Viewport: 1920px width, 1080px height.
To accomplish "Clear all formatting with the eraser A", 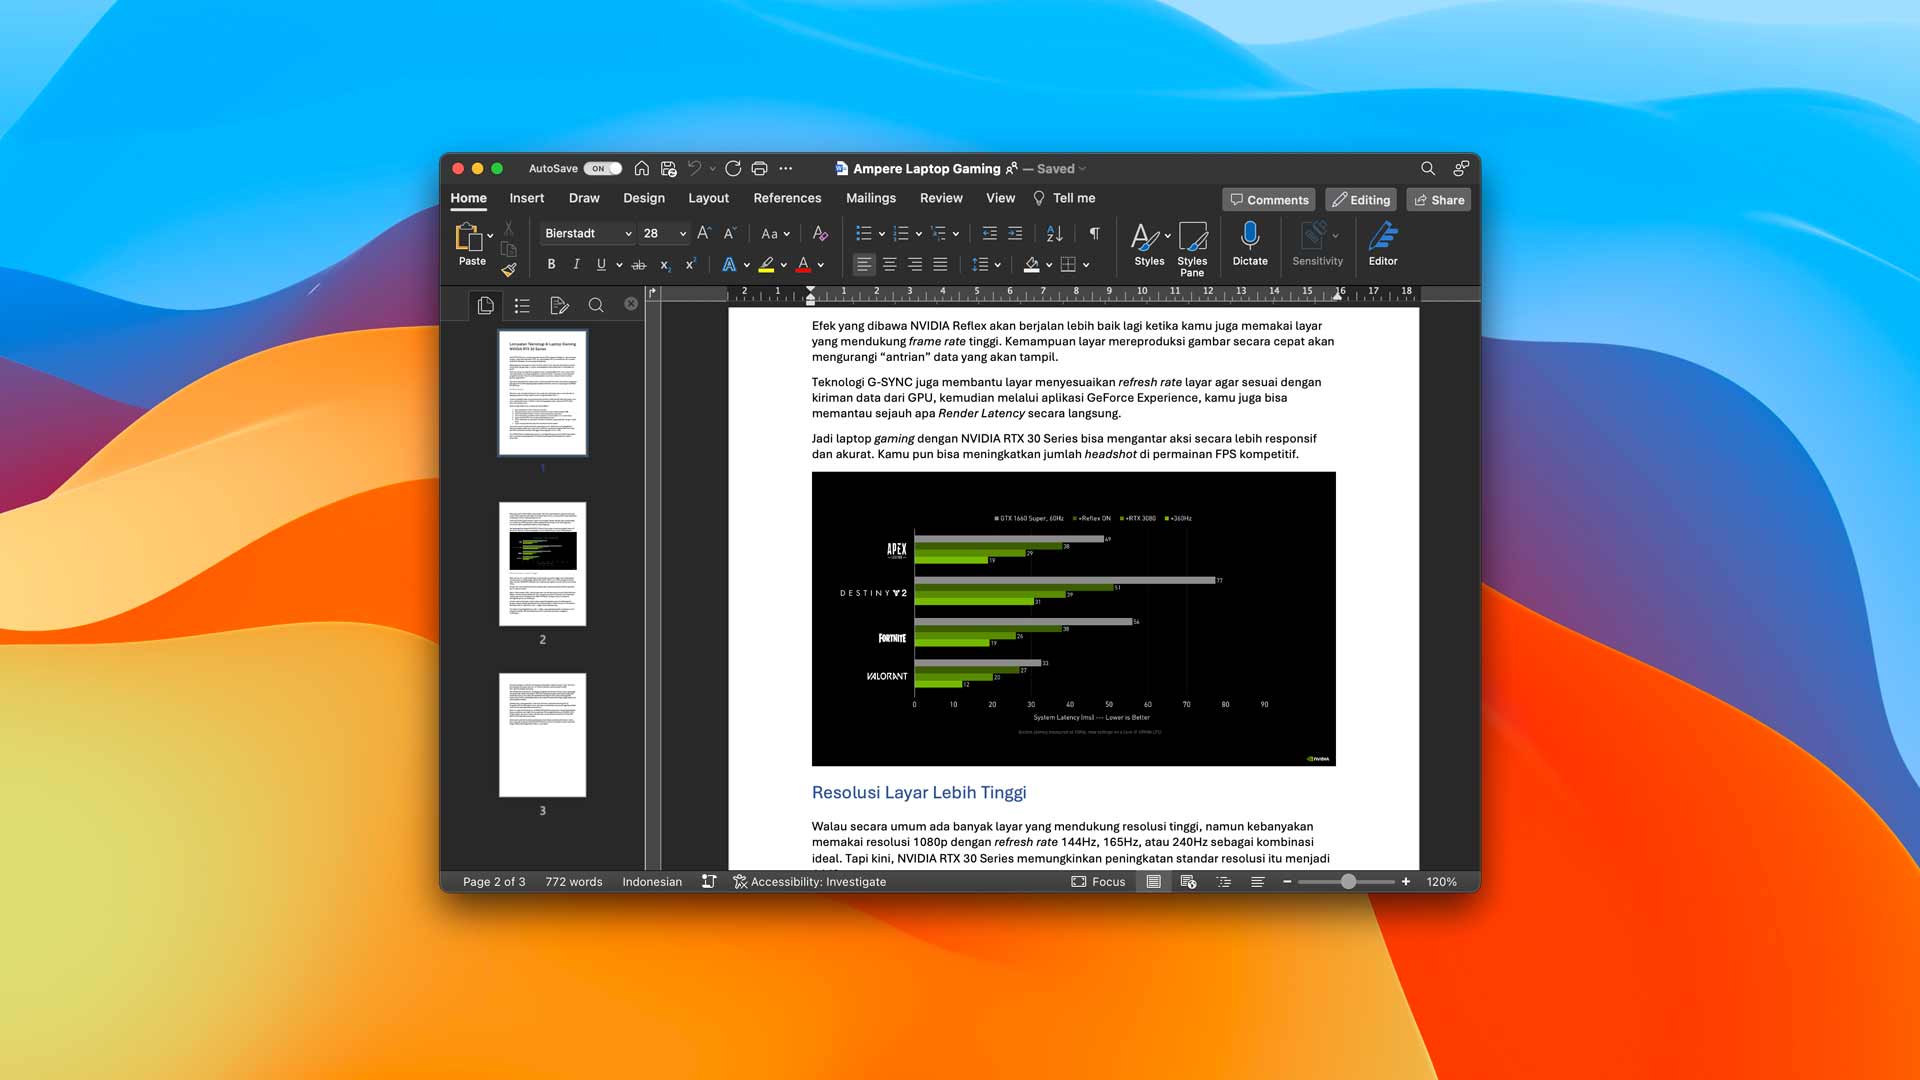I will tap(820, 233).
